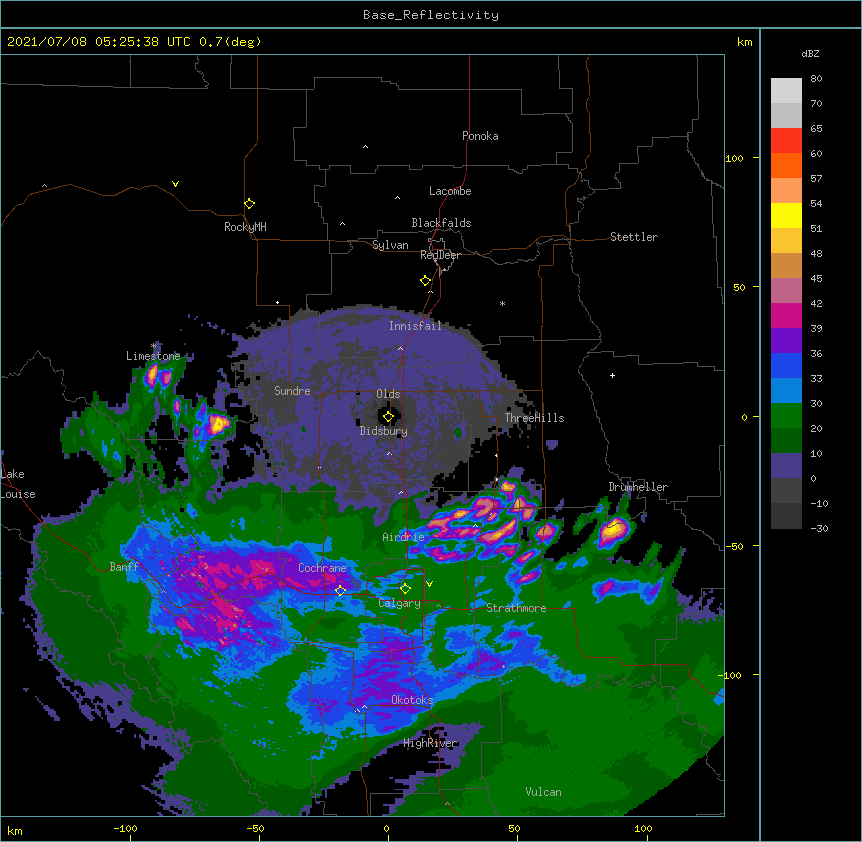Select the Strathmore label
This screenshot has height=842, width=862.
point(516,608)
